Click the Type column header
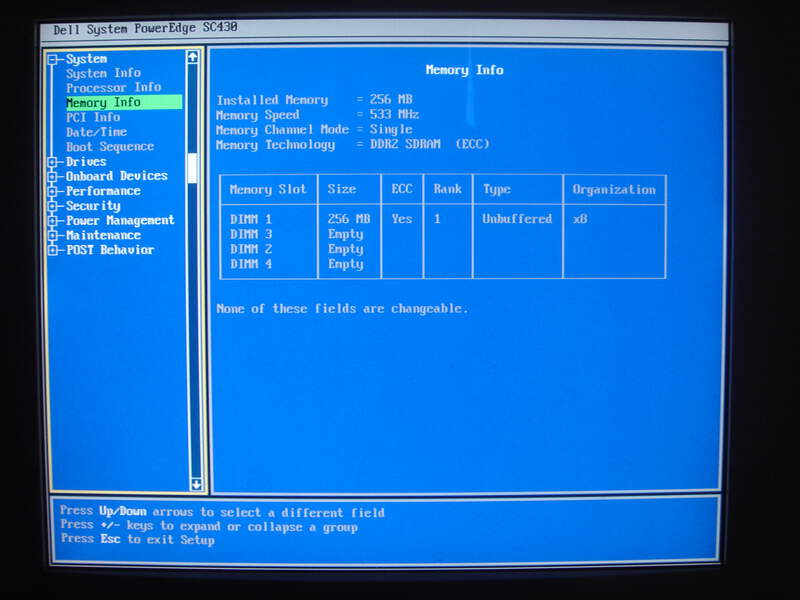 [496, 190]
